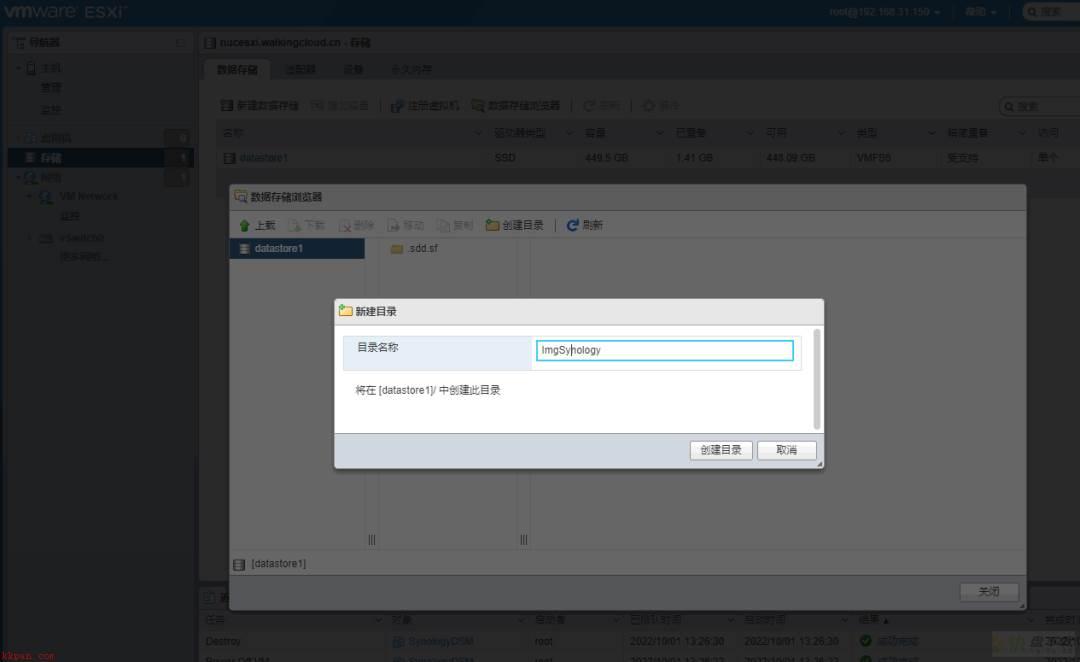
Task: Close the datastore browser with 关闭 button
Action: point(988,591)
